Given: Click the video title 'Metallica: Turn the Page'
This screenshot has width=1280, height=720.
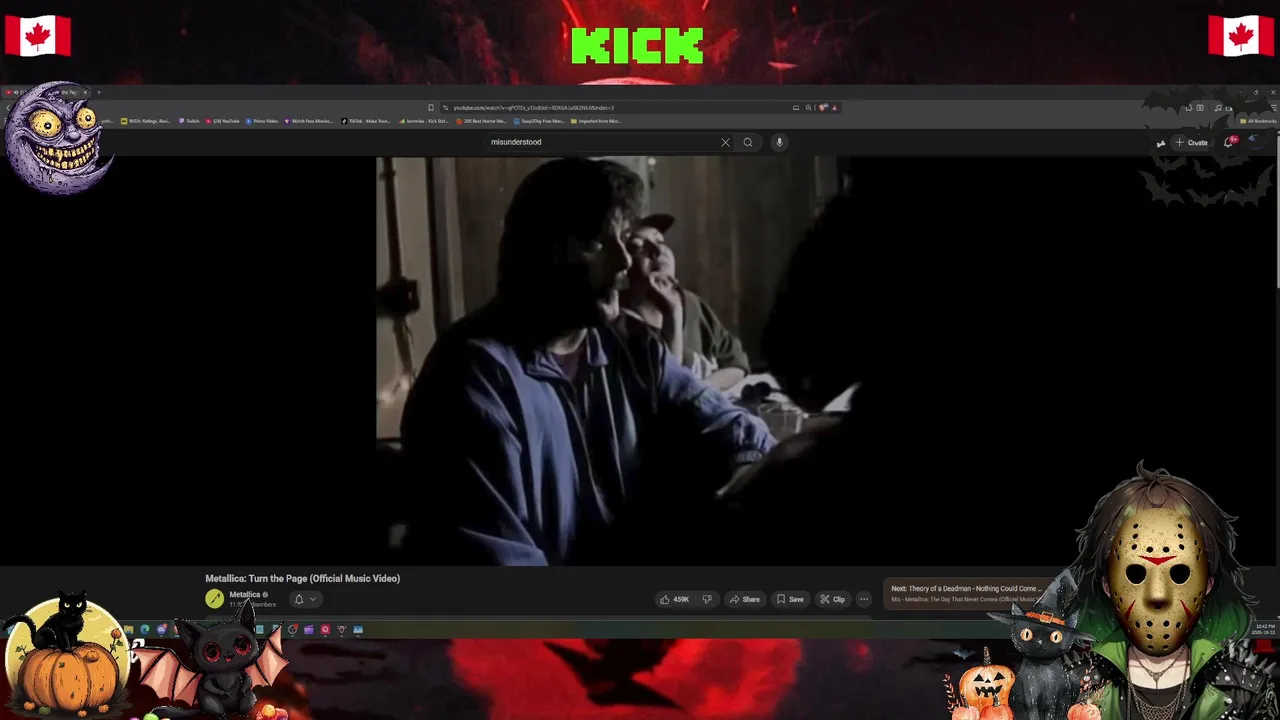Looking at the screenshot, I should (302, 578).
